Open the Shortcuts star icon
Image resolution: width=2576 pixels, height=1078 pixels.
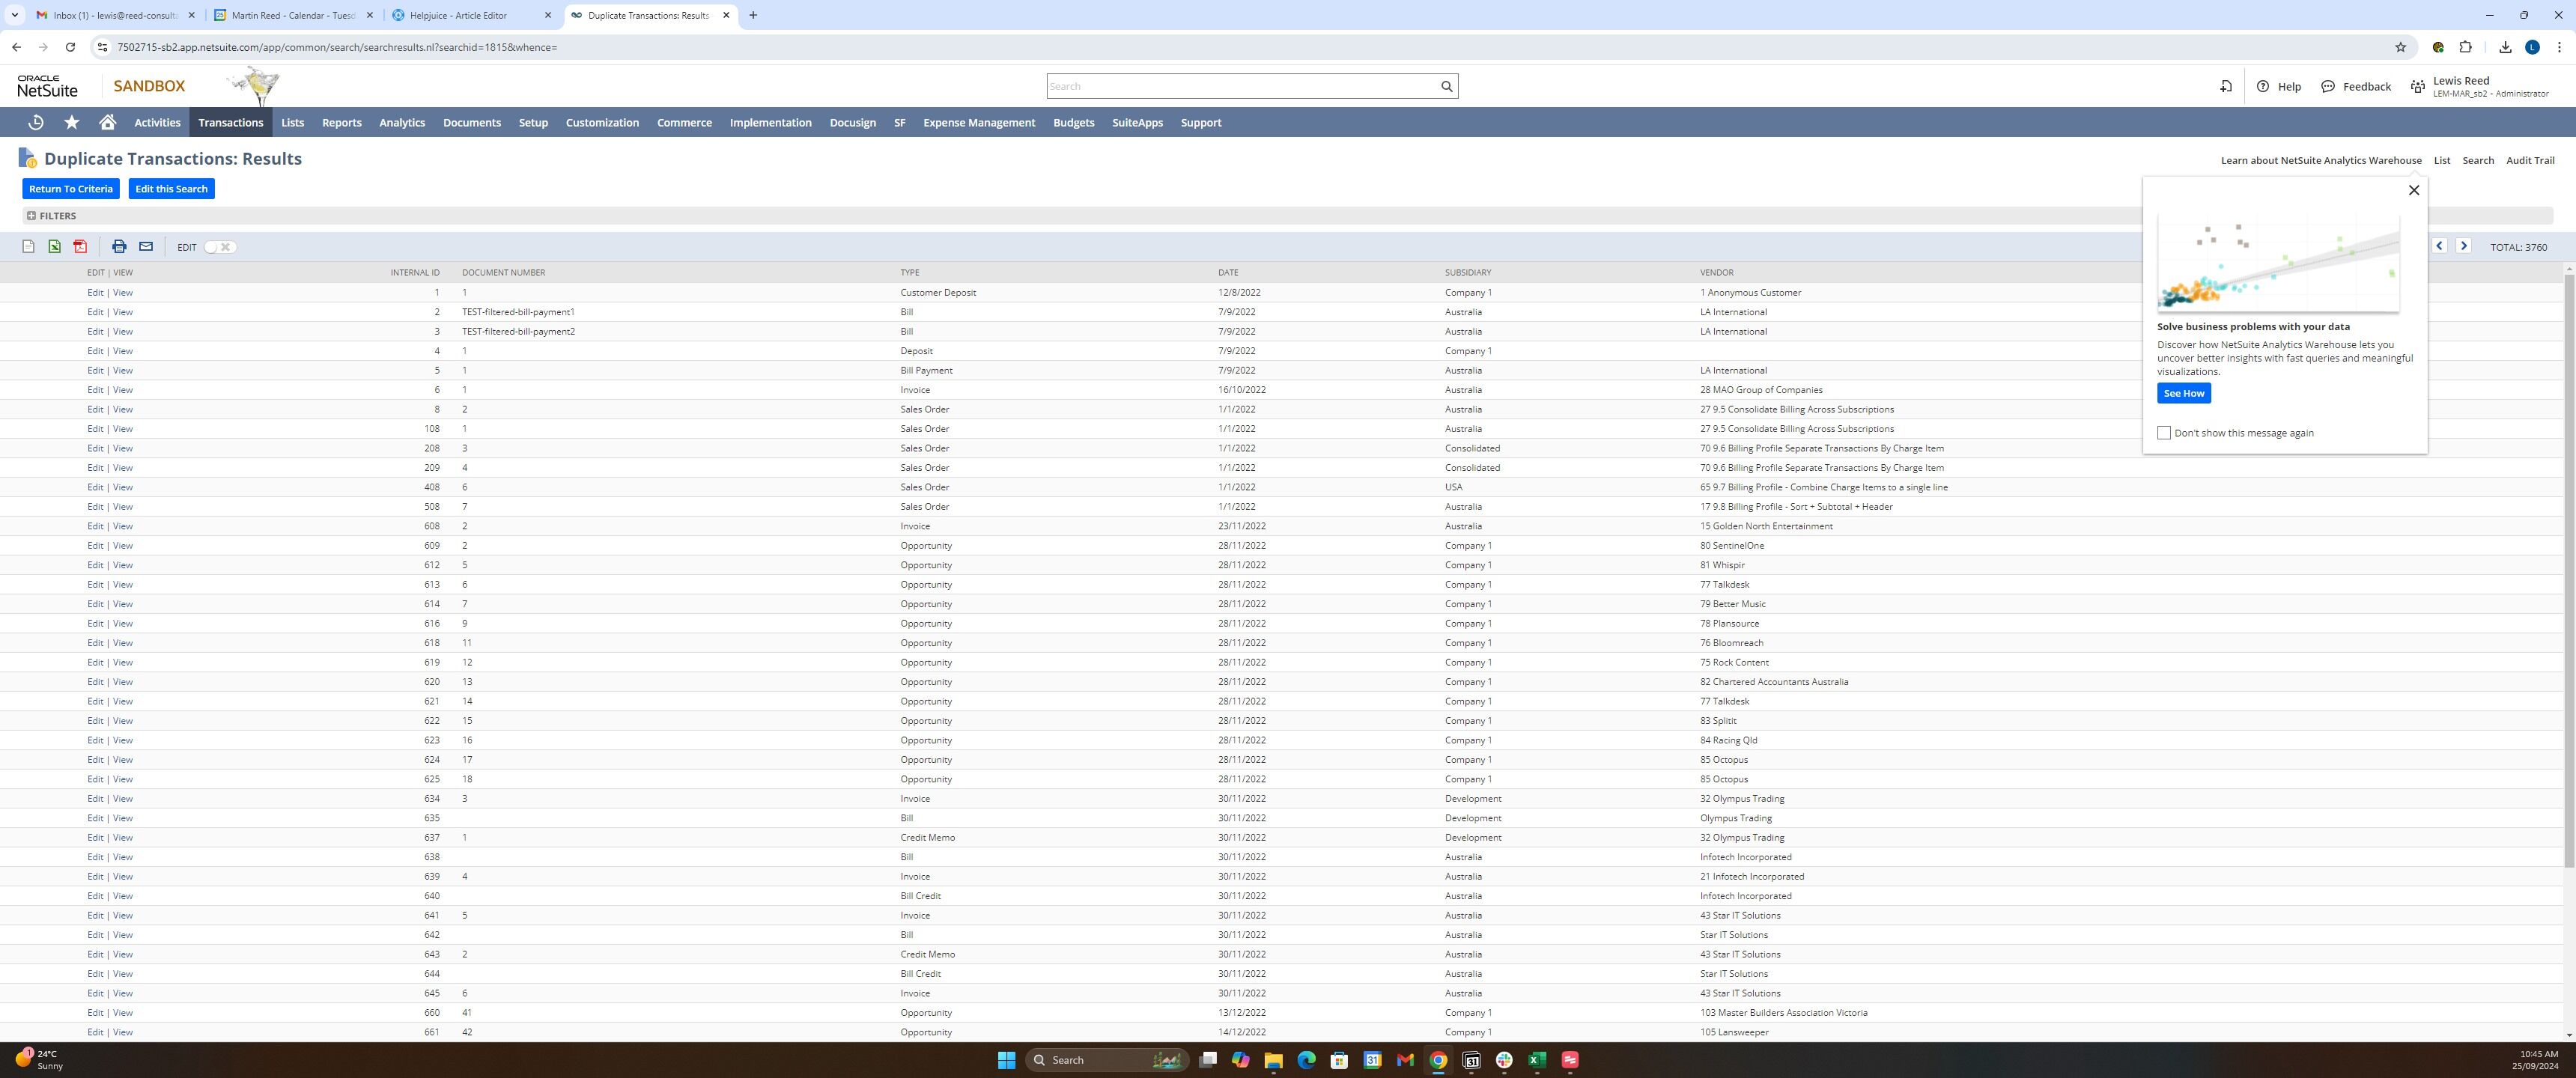click(x=72, y=122)
